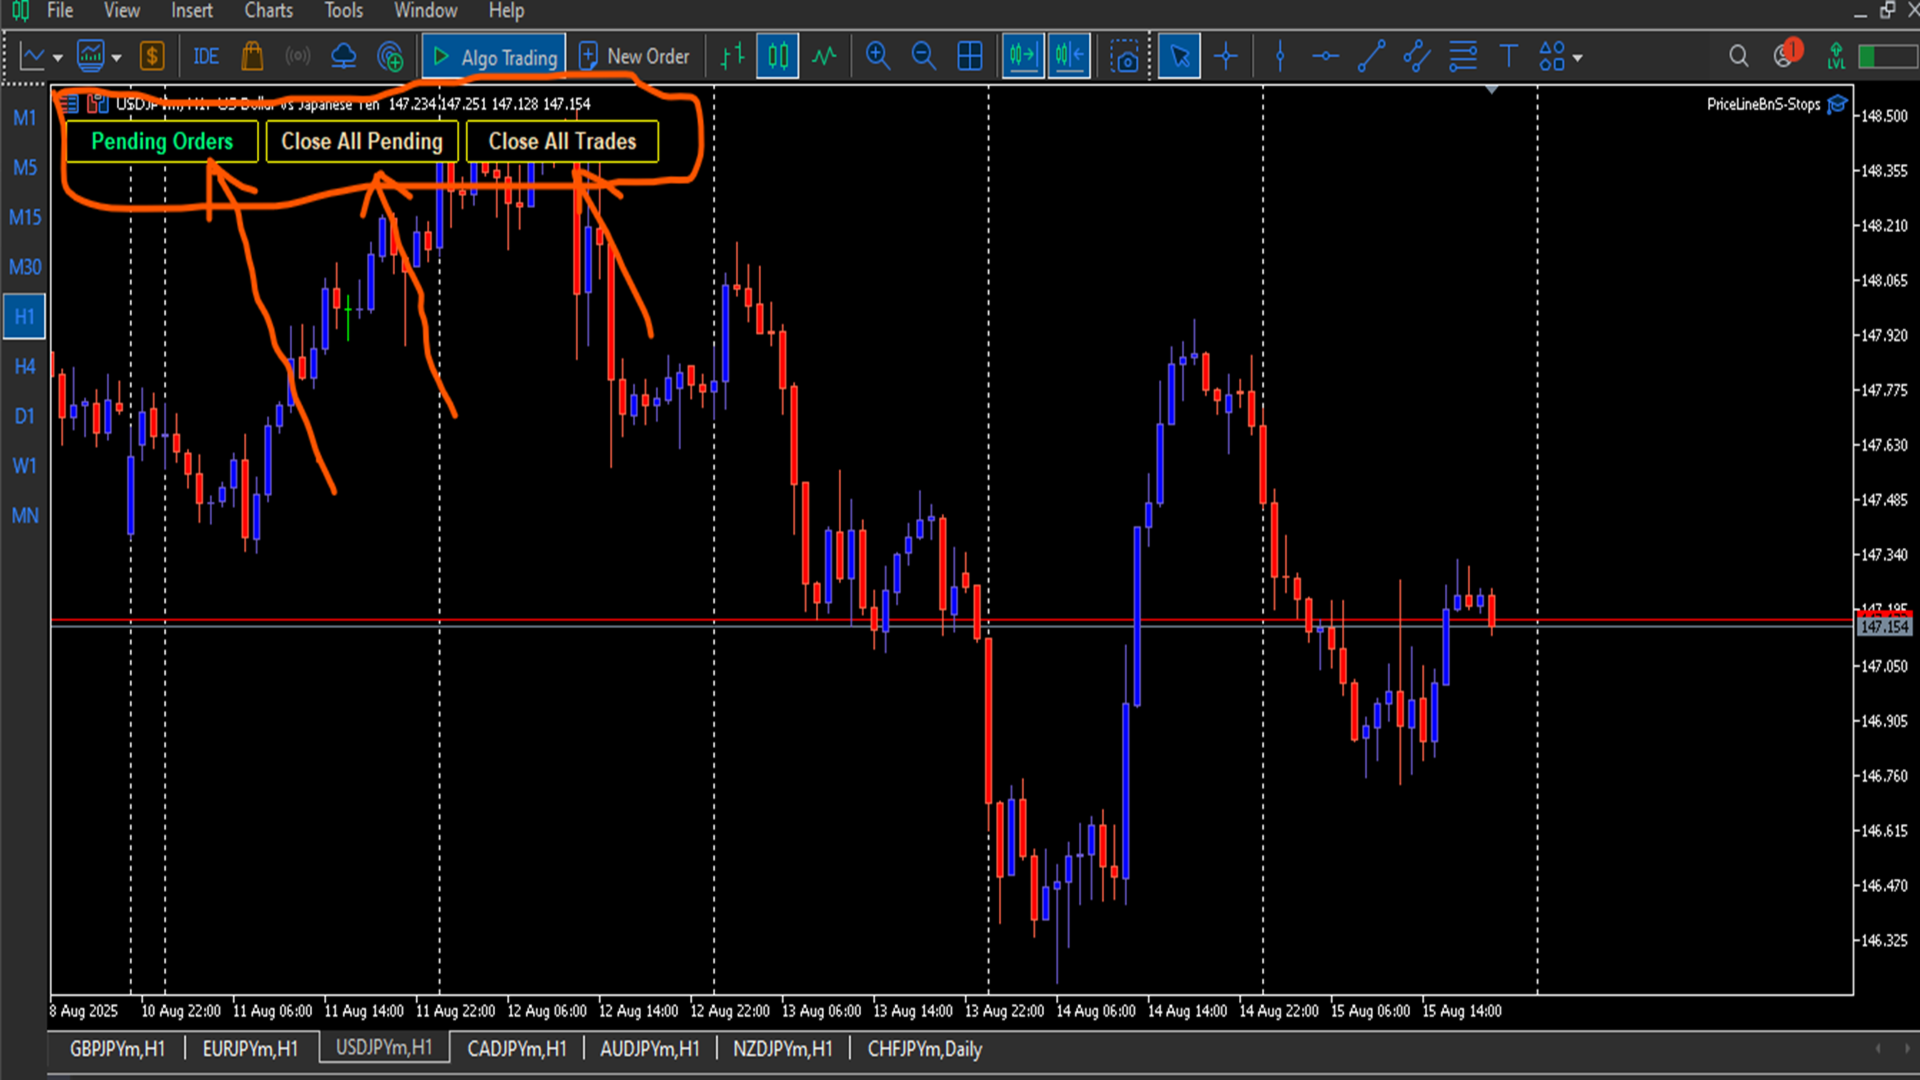Select the trendline drawing tool
This screenshot has width=1920, height=1080.
pyautogui.click(x=1372, y=57)
